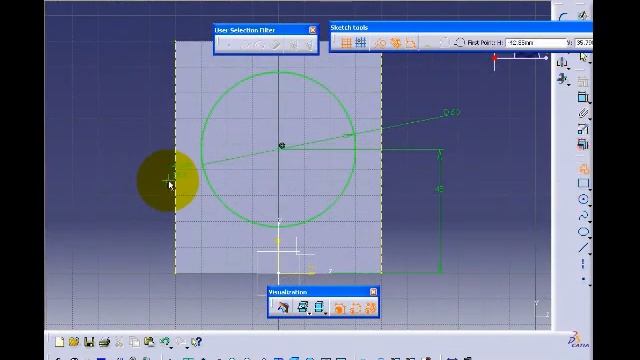
Task: Open the Ellipse tool flyout arrow
Action: [590, 238]
